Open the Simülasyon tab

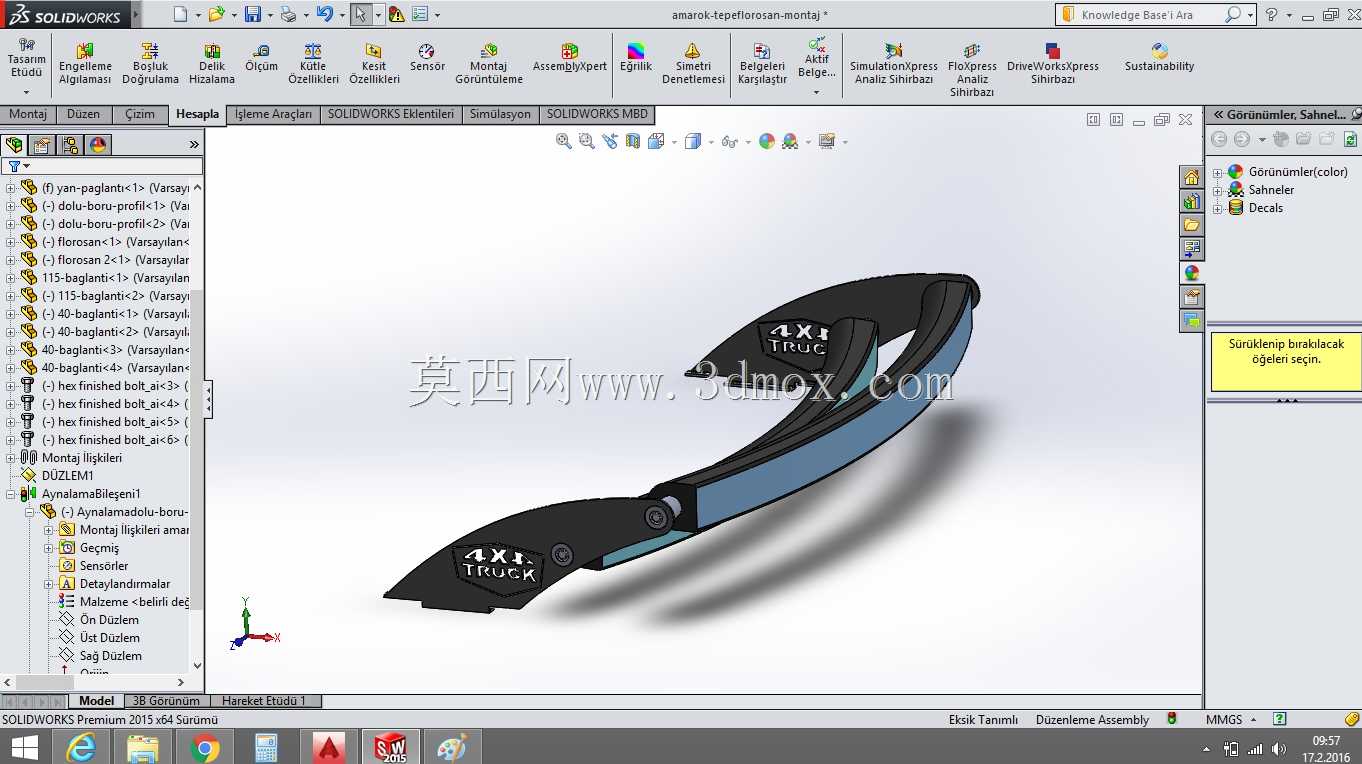tap(500, 114)
